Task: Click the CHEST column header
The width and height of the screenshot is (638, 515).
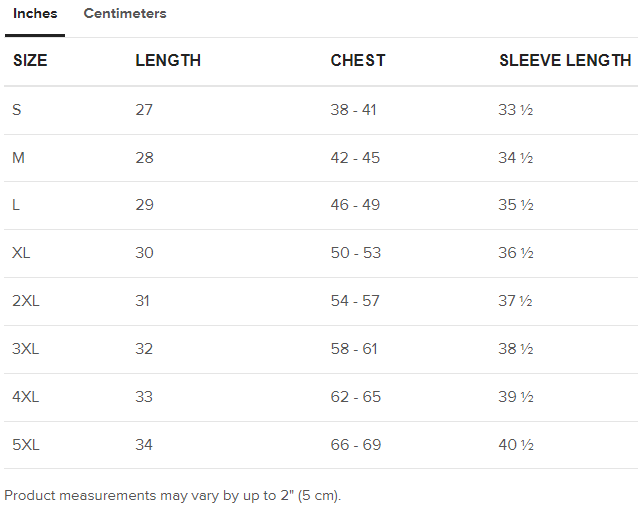Action: click(x=358, y=61)
